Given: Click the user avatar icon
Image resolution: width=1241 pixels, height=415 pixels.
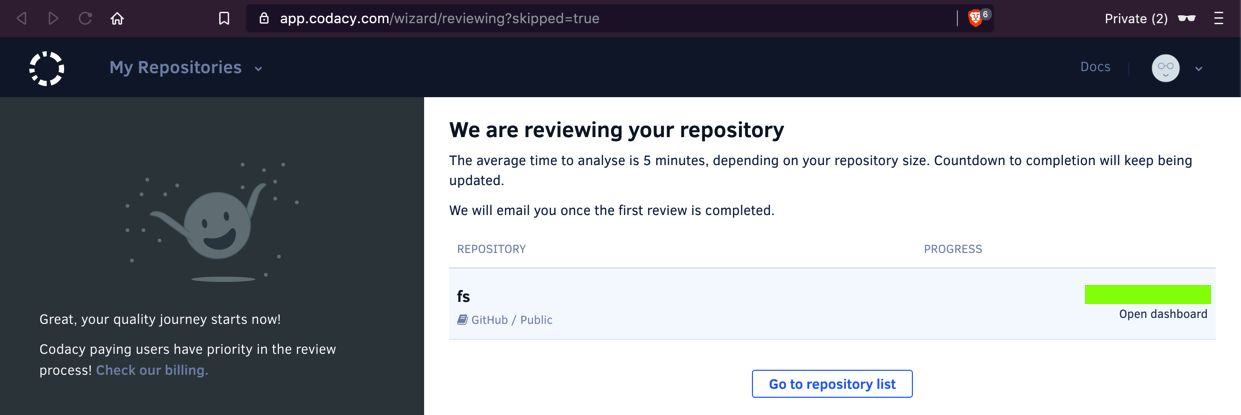Looking at the screenshot, I should tap(1165, 68).
